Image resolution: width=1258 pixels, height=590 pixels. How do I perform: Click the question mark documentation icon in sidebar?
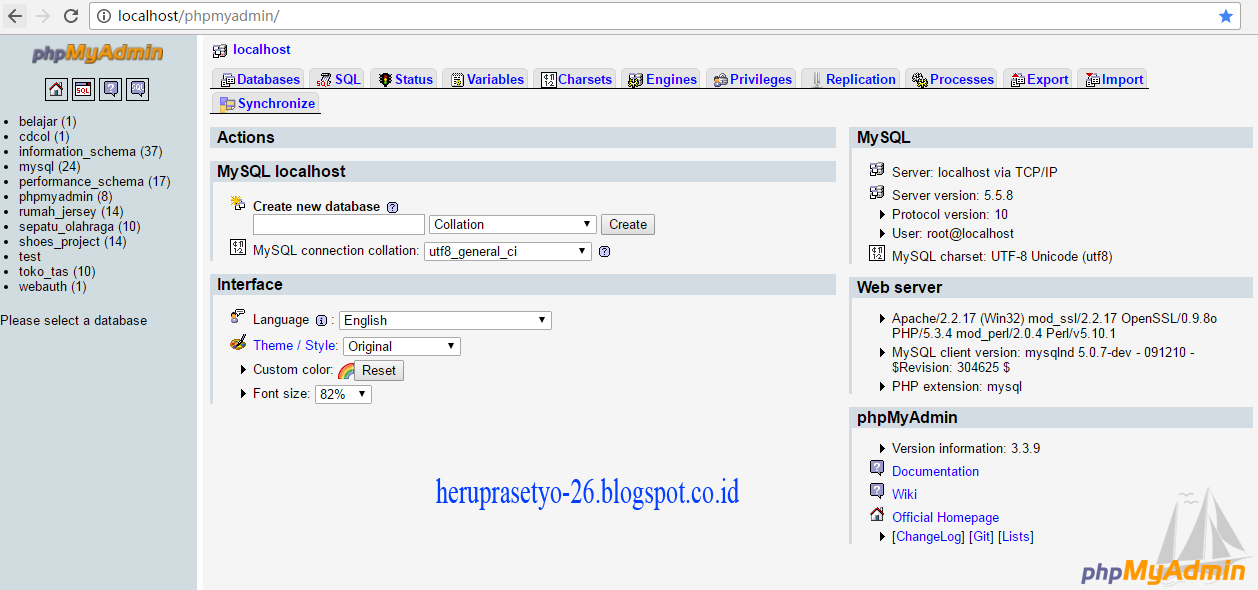pyautogui.click(x=110, y=89)
